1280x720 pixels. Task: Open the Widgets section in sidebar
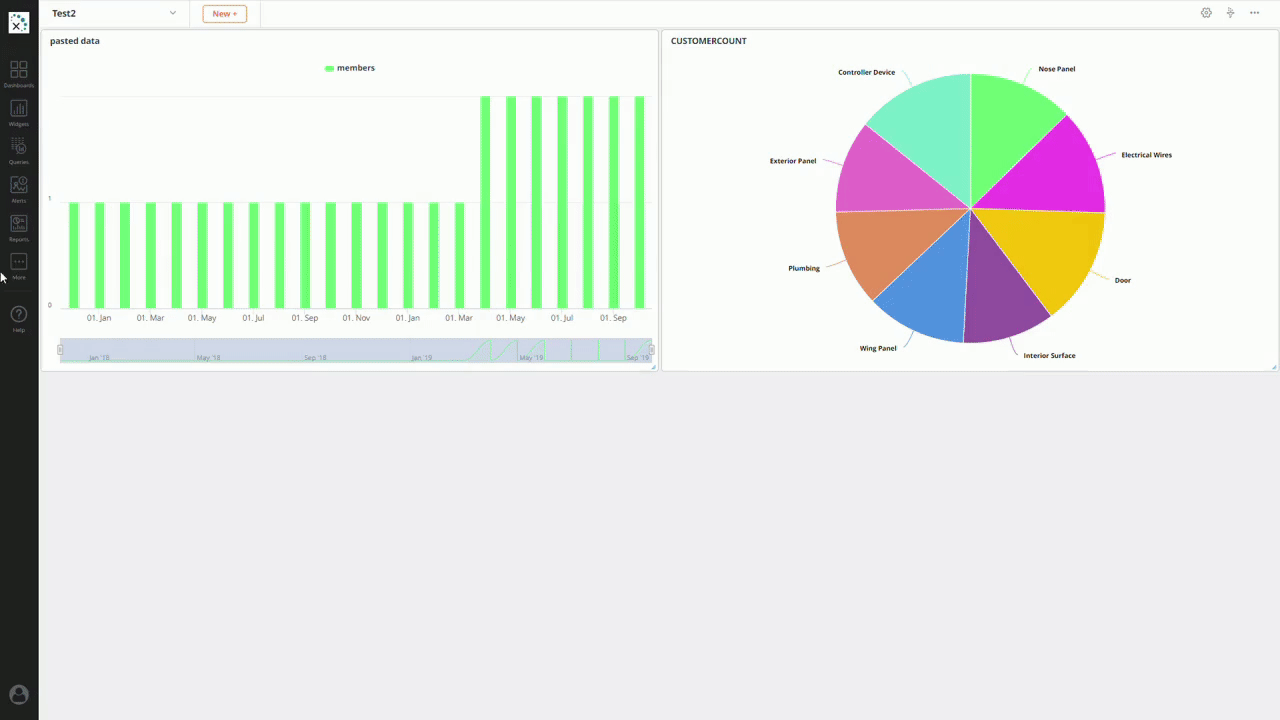[19, 110]
